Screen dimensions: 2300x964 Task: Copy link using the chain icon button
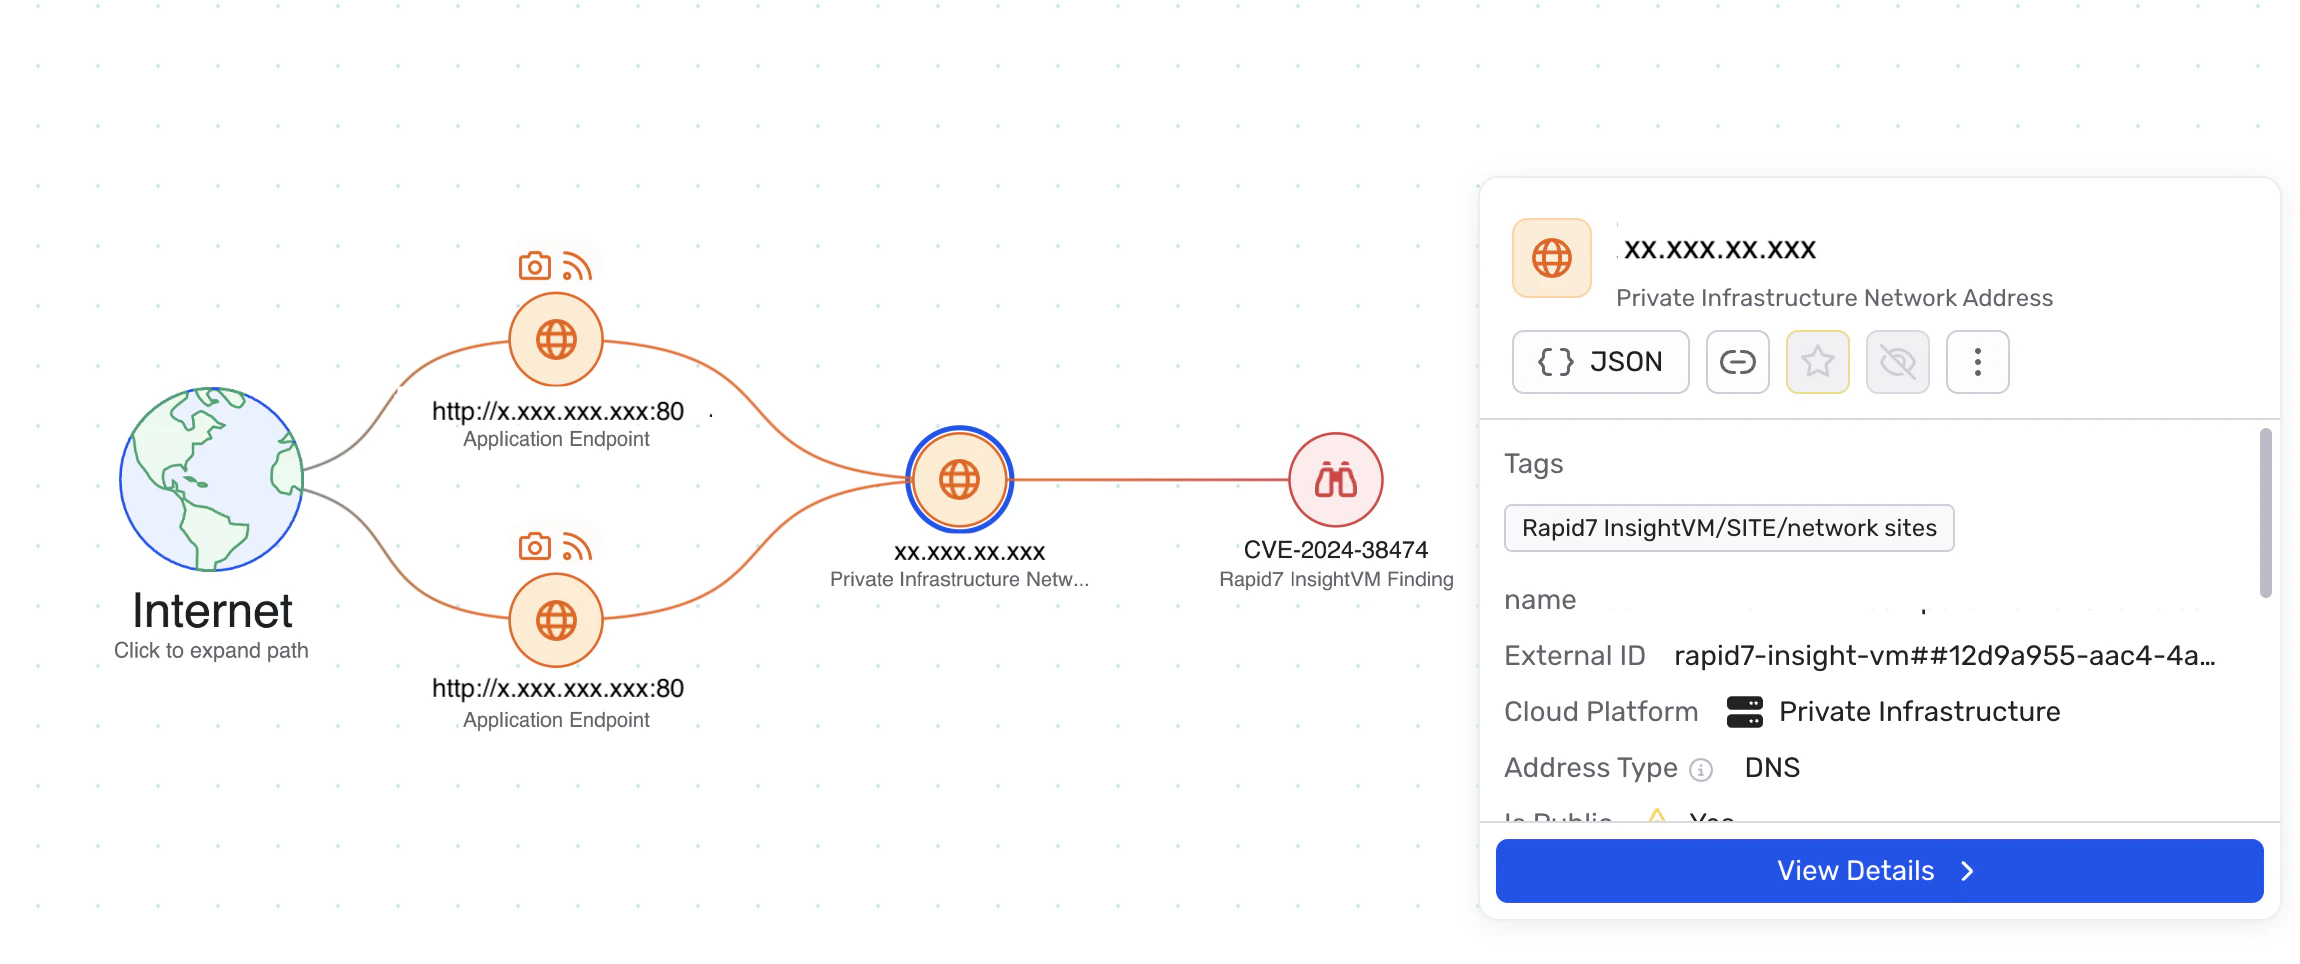1737,362
